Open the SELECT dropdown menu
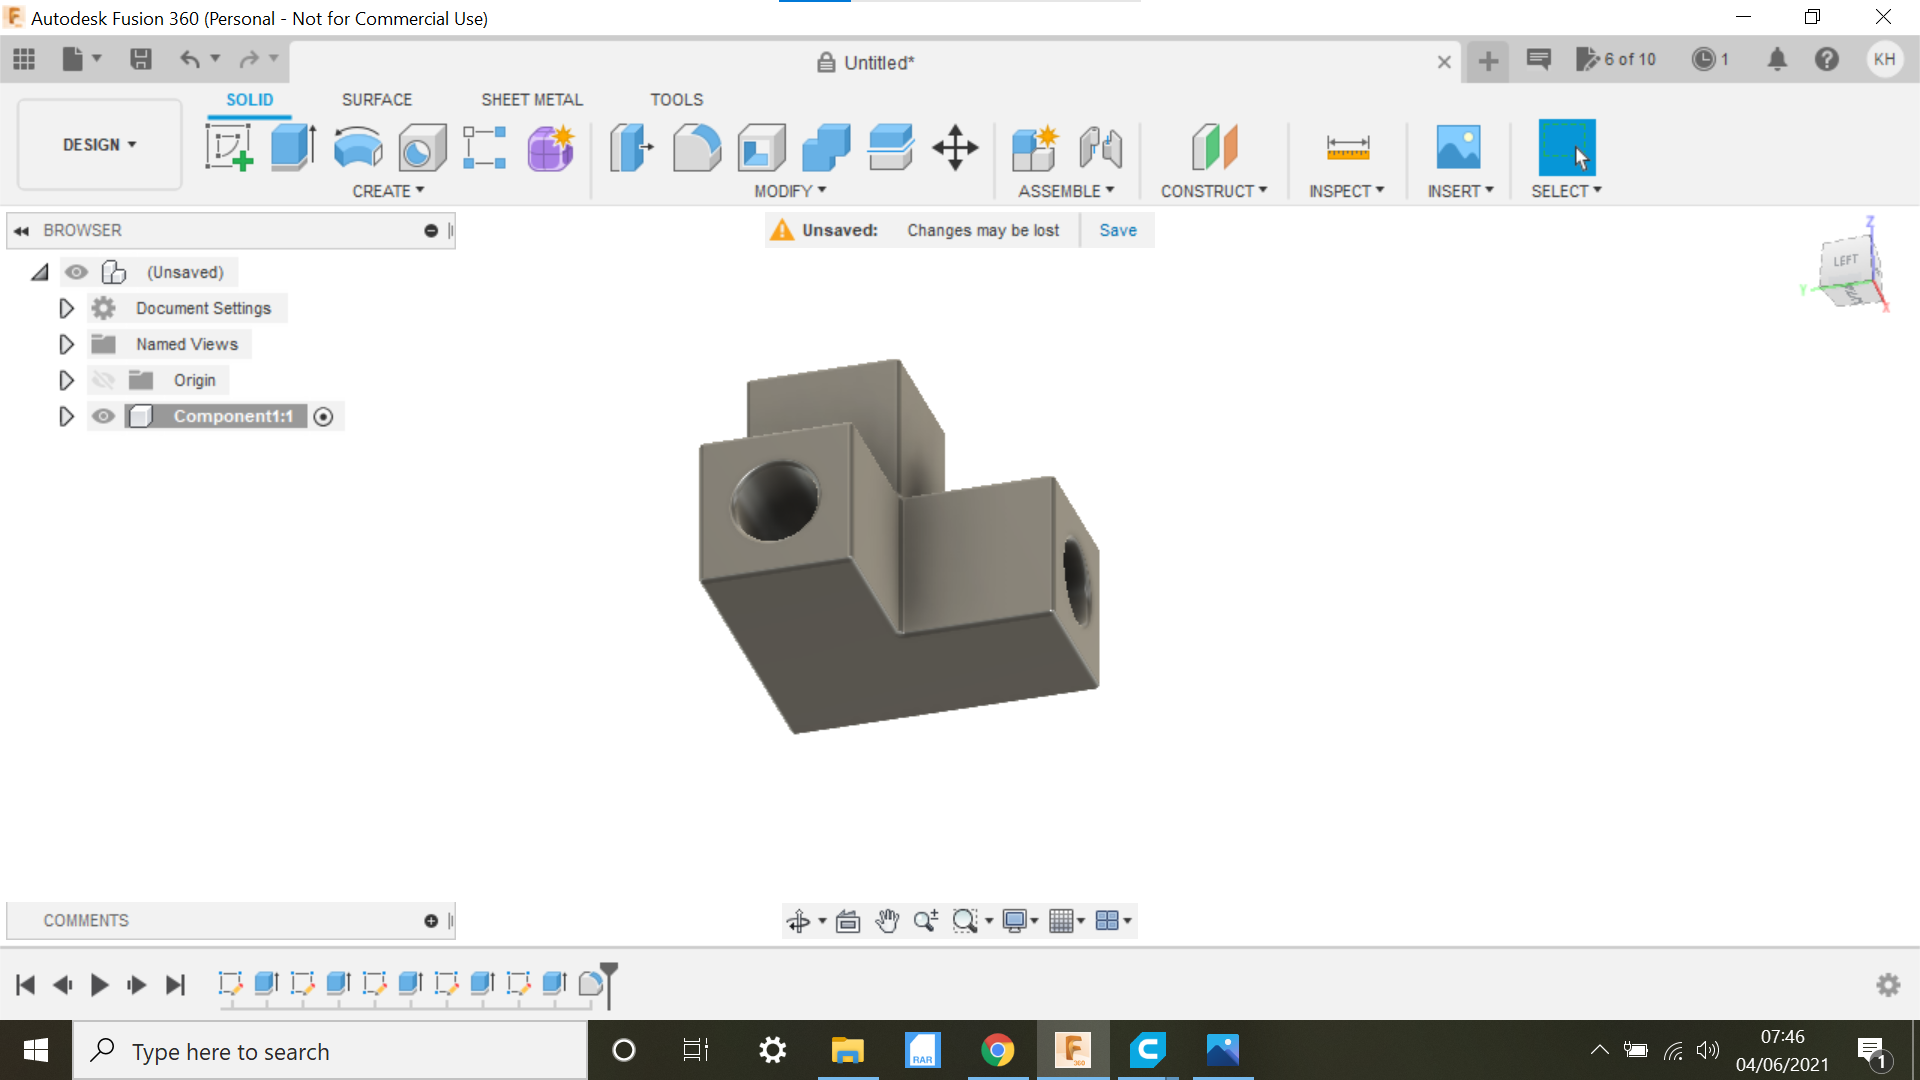This screenshot has height=1080, width=1920. point(1566,191)
